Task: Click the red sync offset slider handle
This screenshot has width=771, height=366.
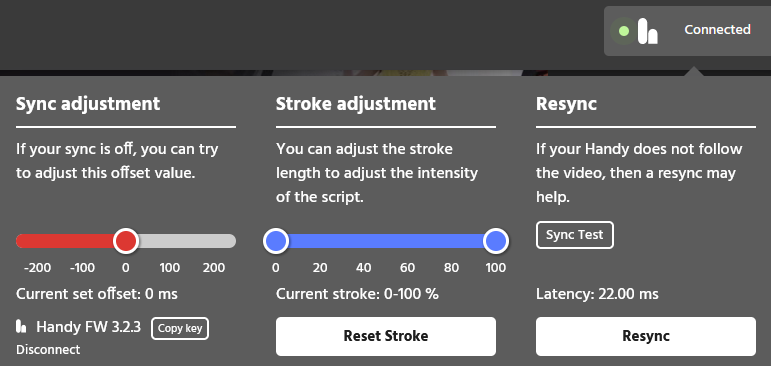Action: 126,241
